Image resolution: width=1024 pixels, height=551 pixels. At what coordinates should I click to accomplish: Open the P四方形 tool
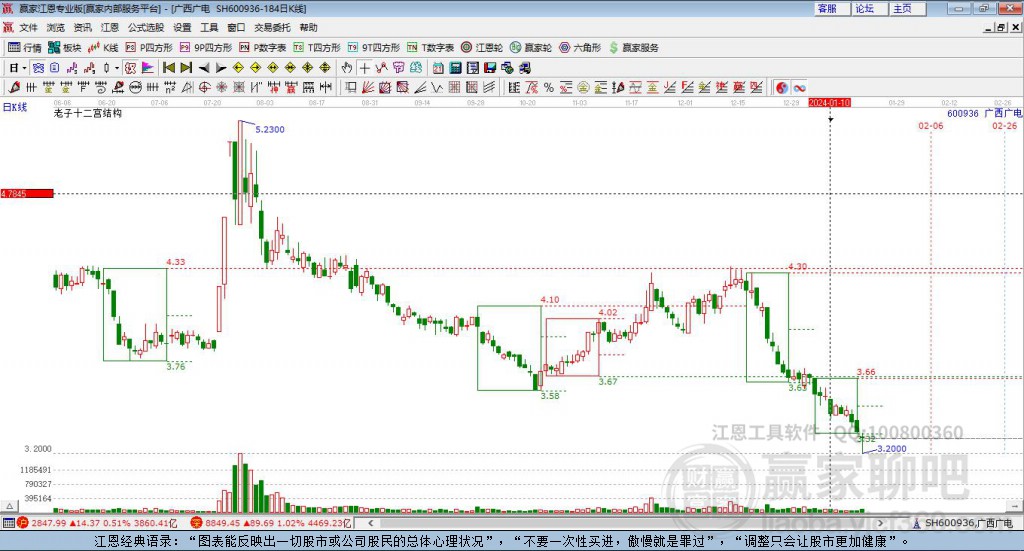(x=149, y=48)
